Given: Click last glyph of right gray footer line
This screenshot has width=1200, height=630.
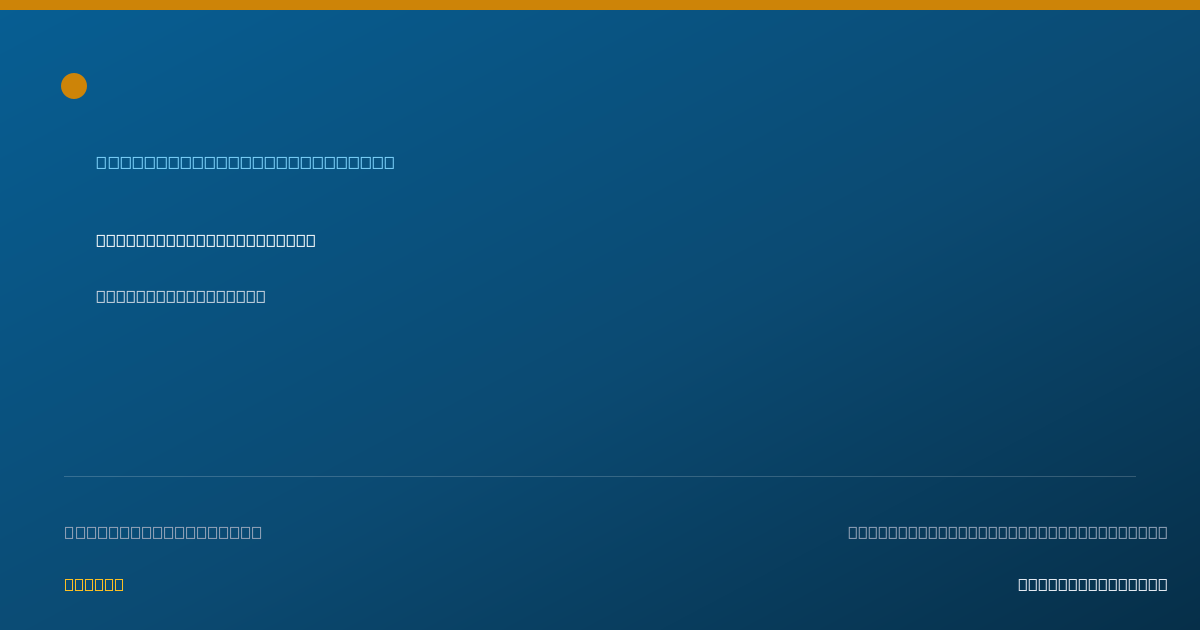Looking at the screenshot, I should pos(1163,532).
